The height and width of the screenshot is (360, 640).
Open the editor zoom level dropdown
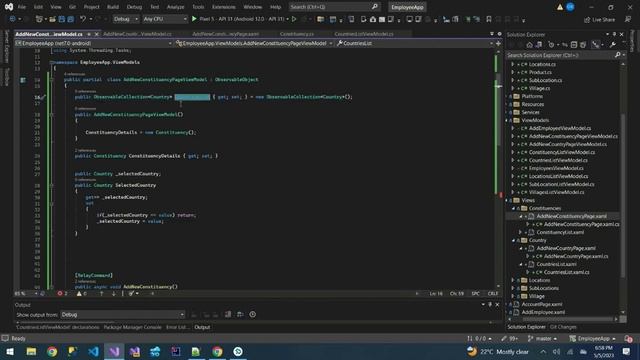click(26, 293)
